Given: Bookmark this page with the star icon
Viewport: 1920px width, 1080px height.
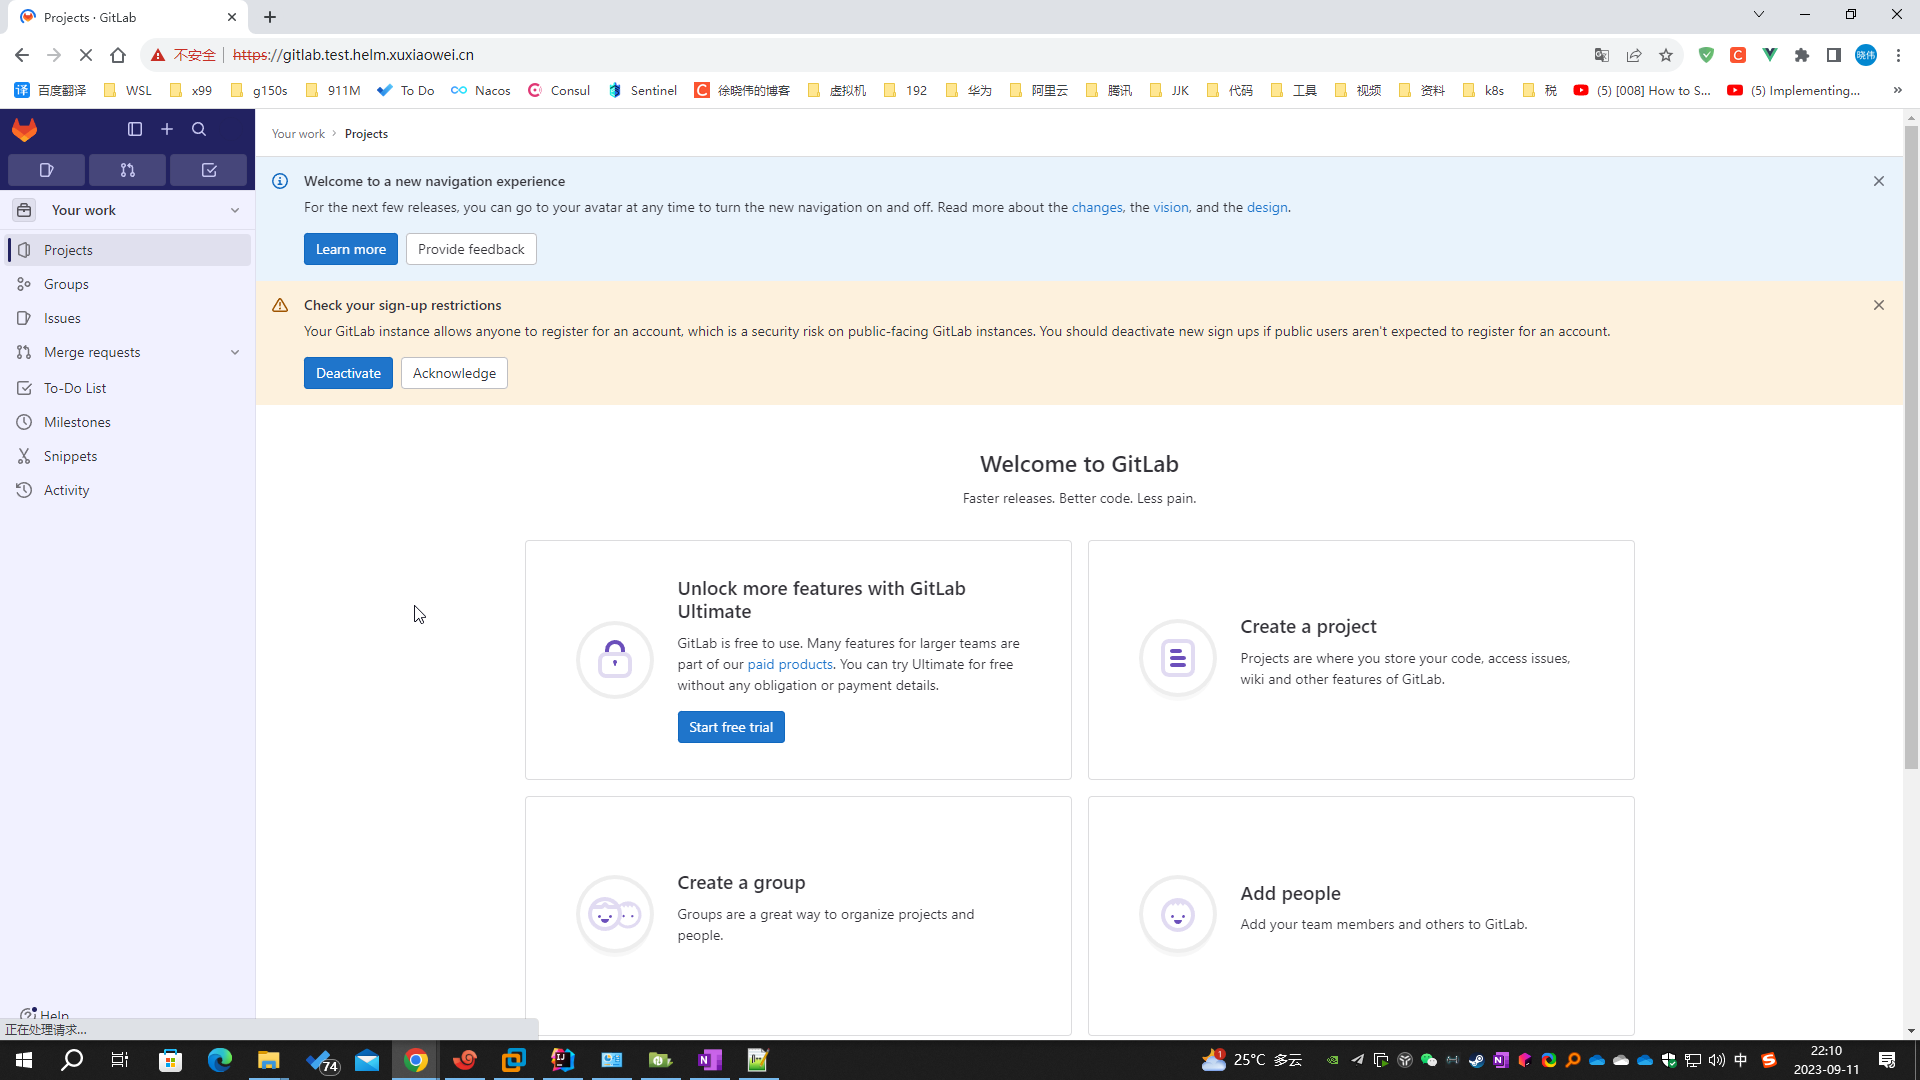Looking at the screenshot, I should [1665, 55].
